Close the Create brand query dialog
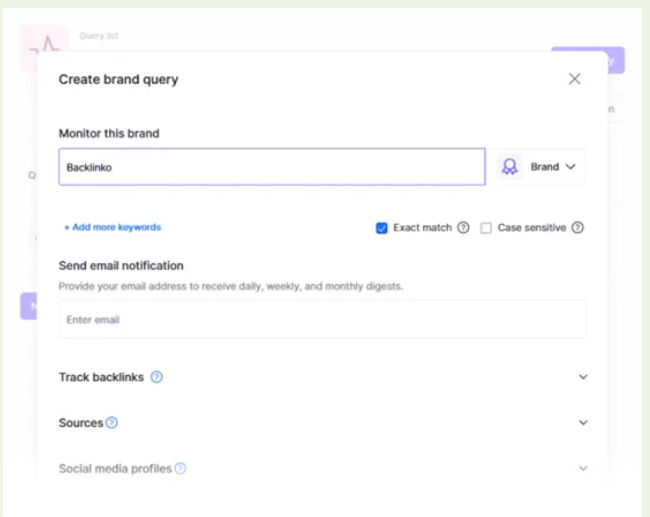The image size is (650, 517). 574,79
